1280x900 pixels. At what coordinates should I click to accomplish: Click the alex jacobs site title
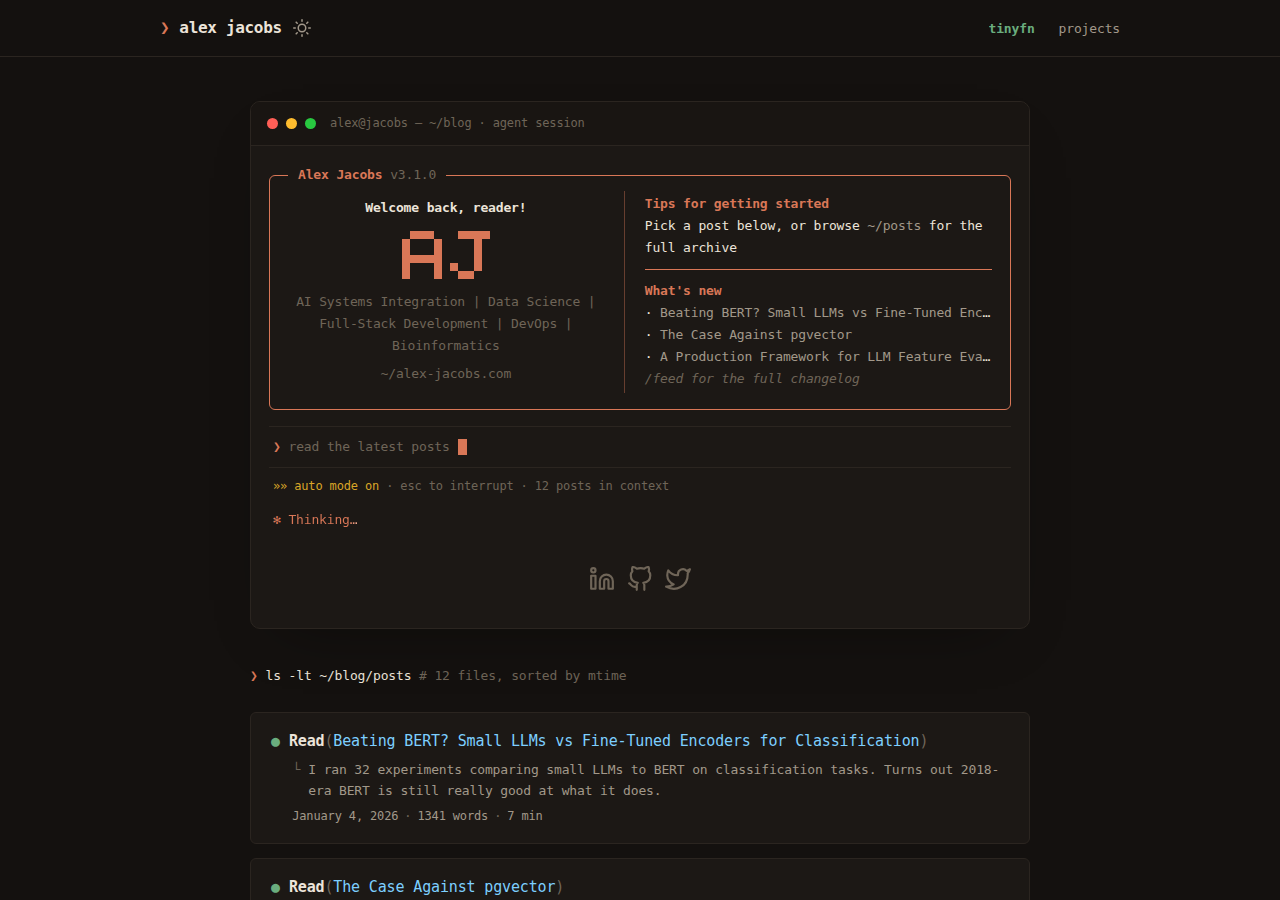pos(230,28)
